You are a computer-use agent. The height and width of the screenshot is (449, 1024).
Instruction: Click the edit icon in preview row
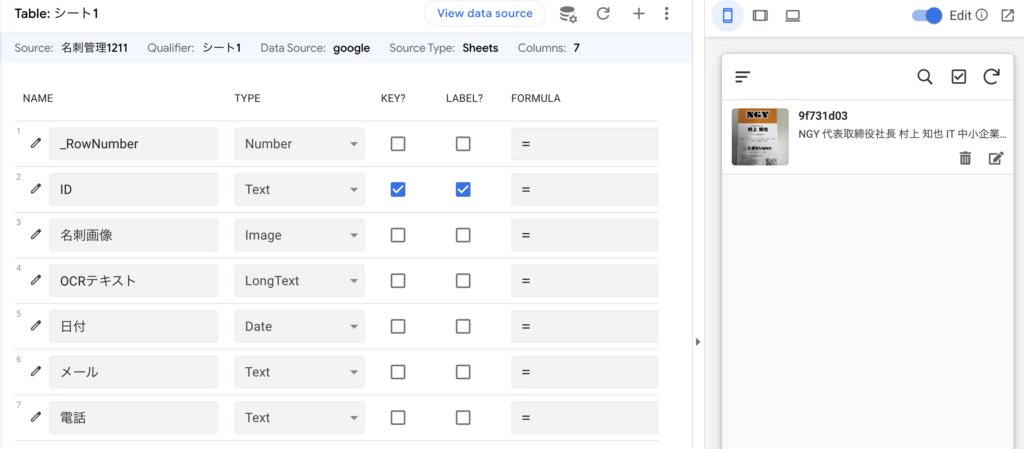995,158
